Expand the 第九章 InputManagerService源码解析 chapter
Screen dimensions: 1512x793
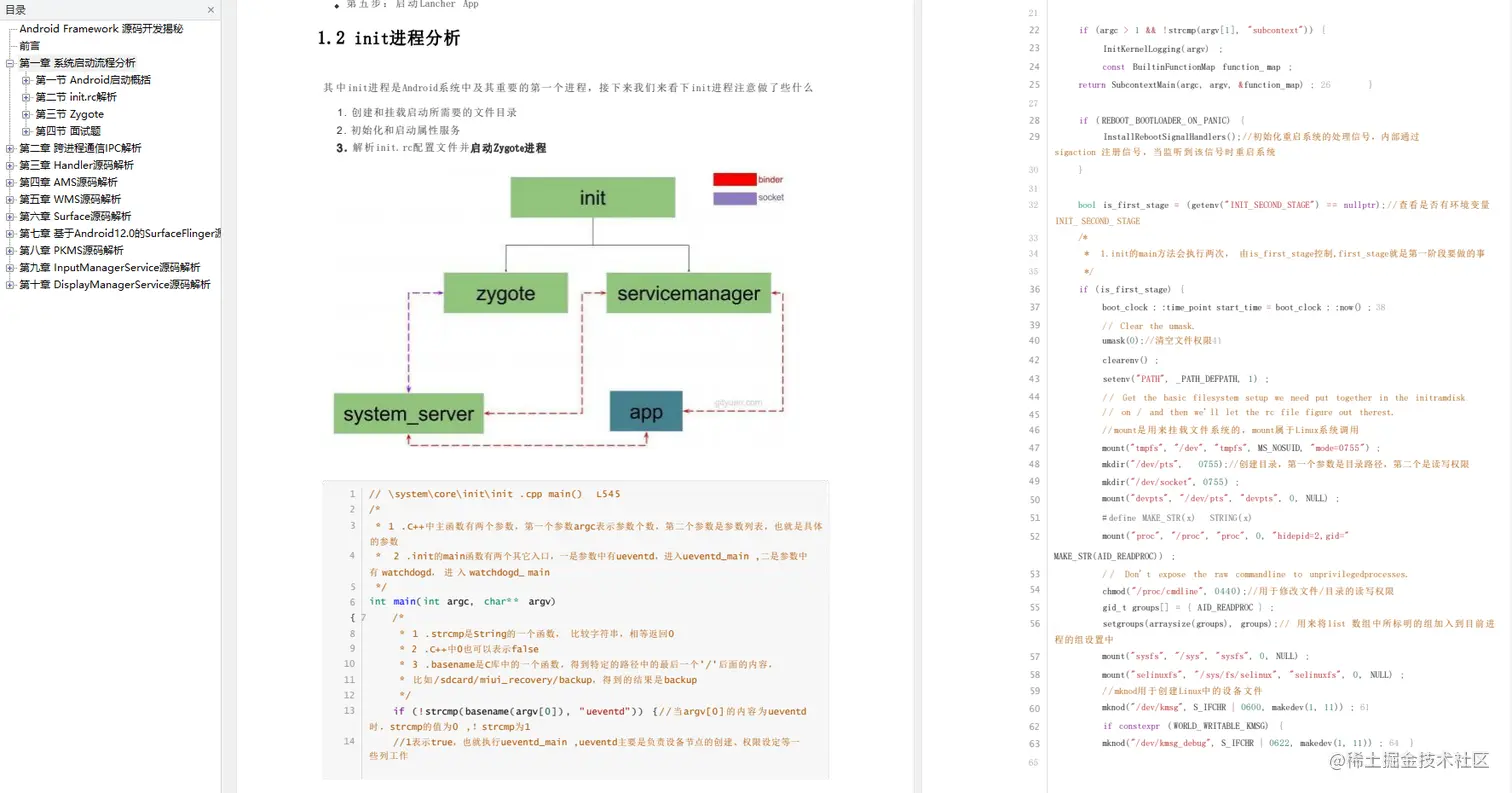coord(12,267)
